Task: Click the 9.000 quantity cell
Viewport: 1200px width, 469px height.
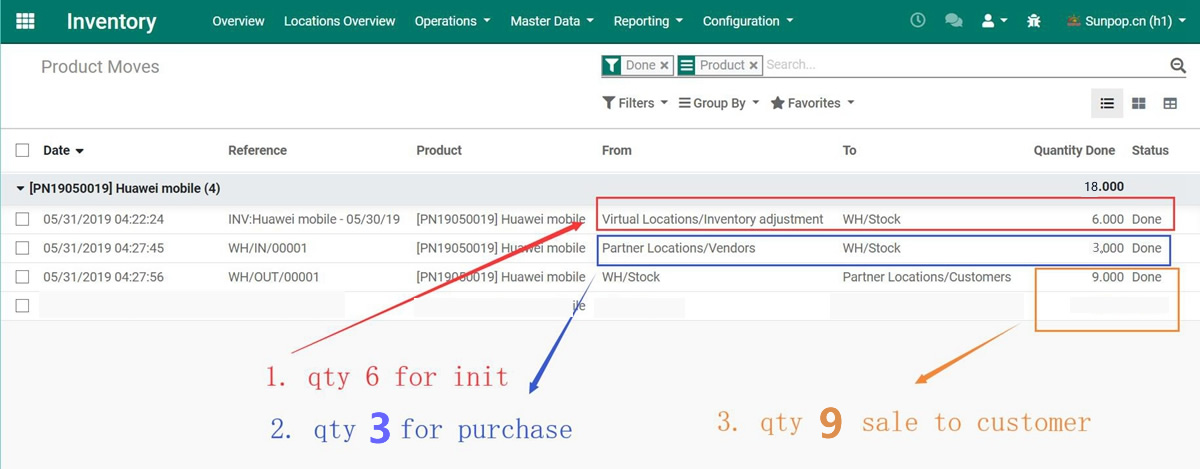Action: 1107,277
